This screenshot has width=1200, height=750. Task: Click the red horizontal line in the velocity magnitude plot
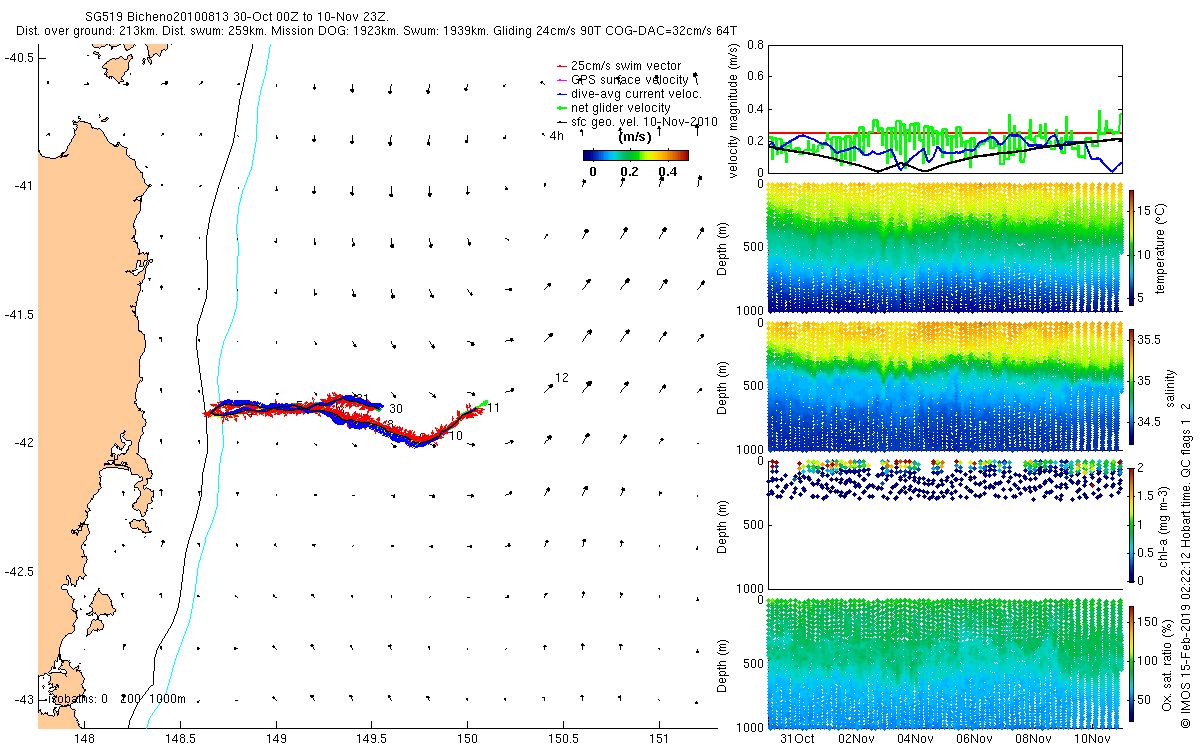pos(944,132)
